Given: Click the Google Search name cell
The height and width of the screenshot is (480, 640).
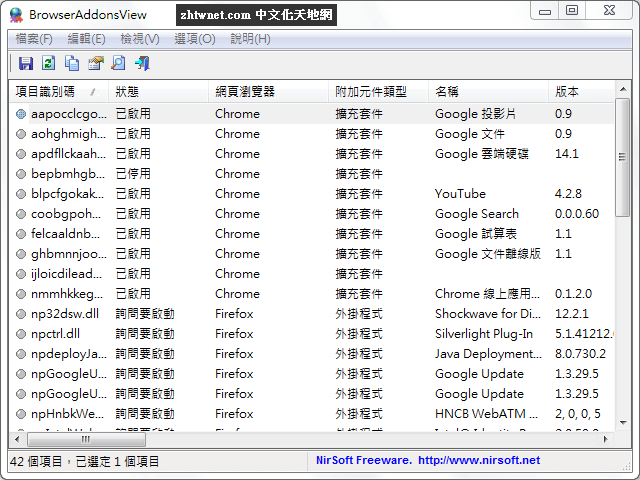Looking at the screenshot, I should click(x=477, y=214).
